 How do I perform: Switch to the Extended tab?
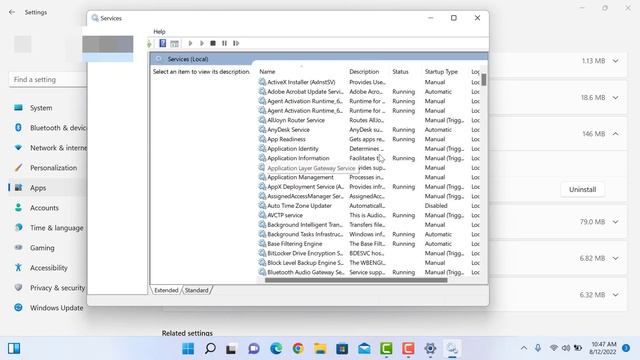point(166,290)
